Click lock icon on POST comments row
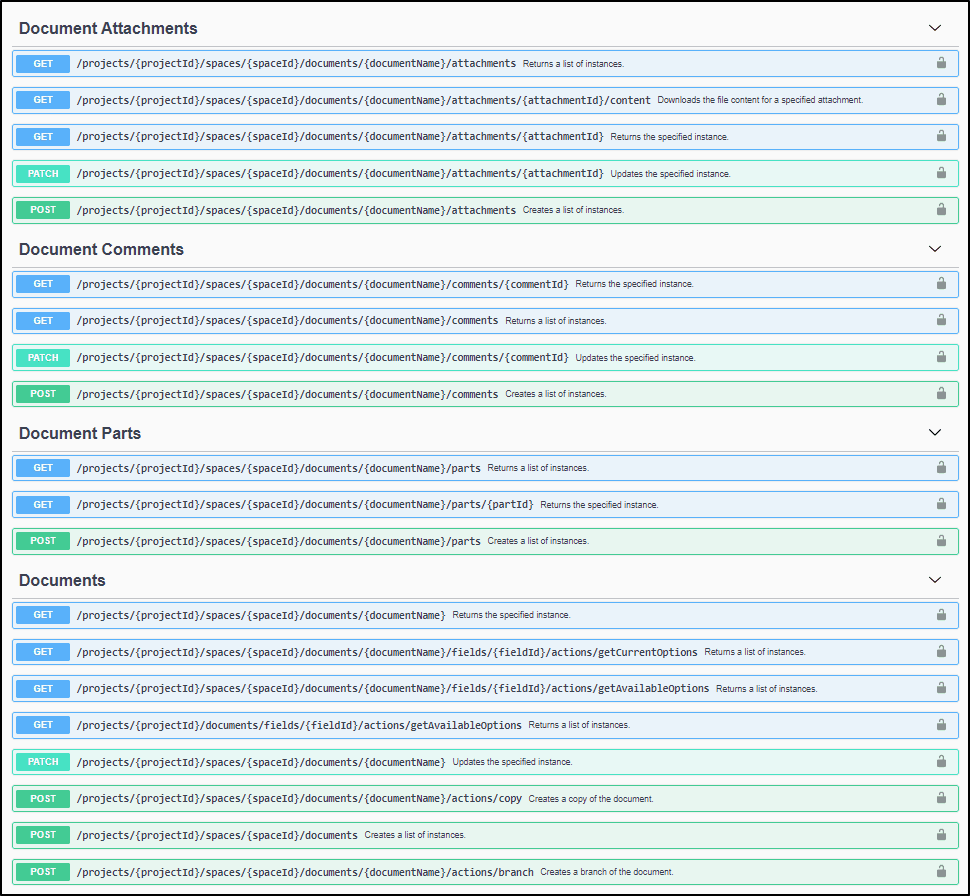Image resolution: width=970 pixels, height=896 pixels. [941, 394]
